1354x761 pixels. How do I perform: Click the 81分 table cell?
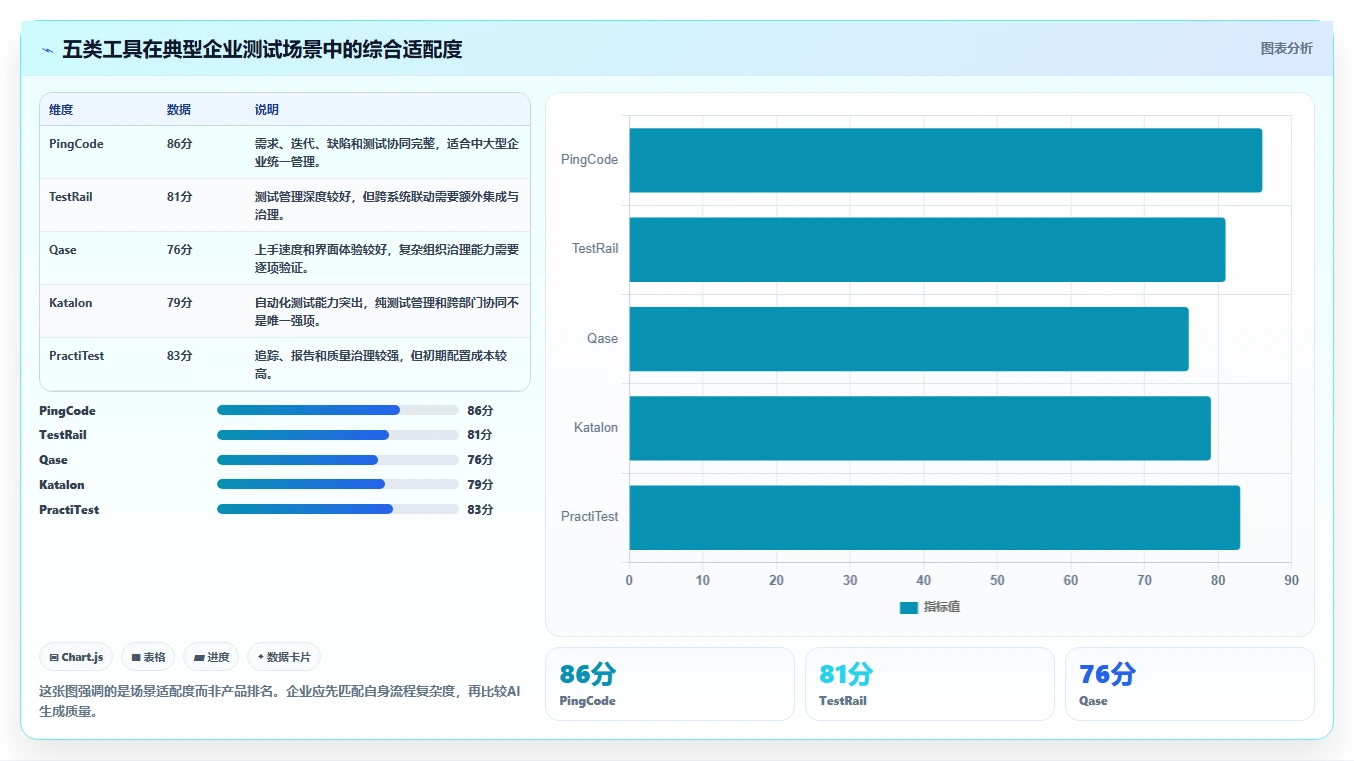point(180,197)
